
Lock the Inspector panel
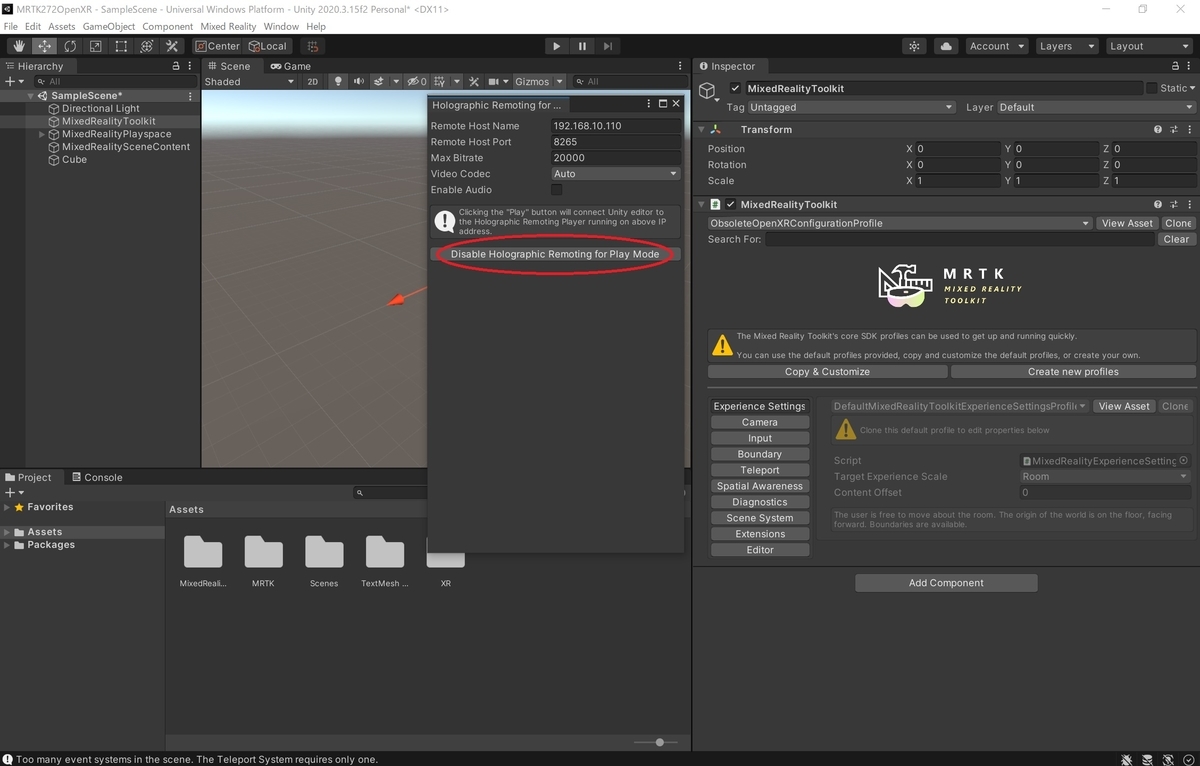pyautogui.click(x=1174, y=66)
